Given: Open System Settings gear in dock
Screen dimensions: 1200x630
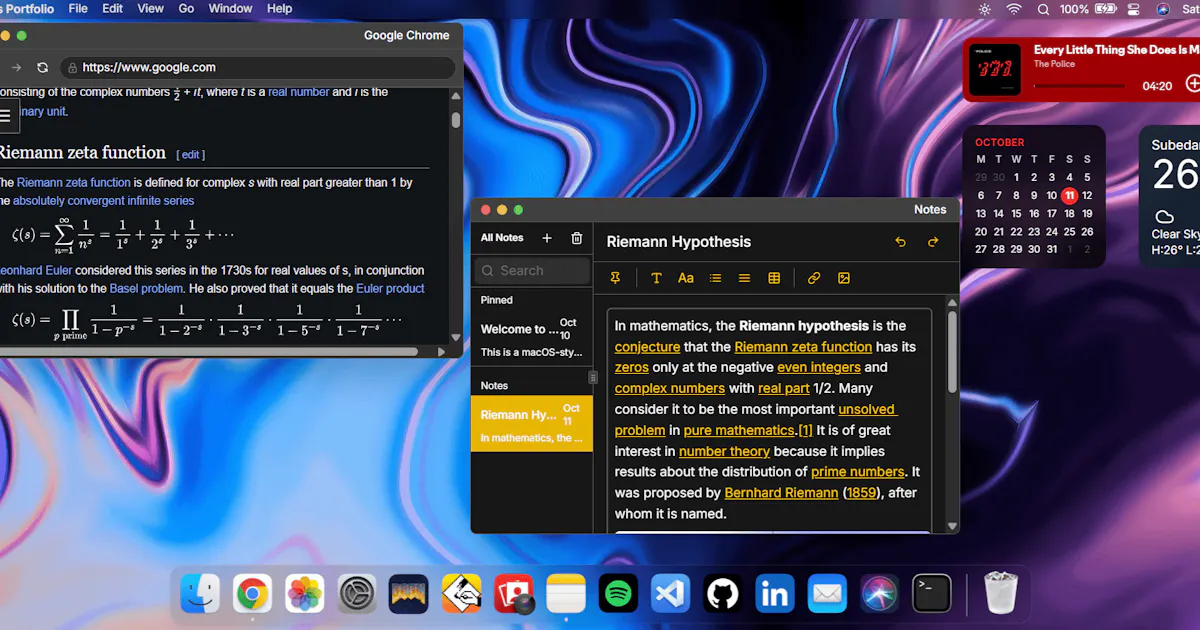Looking at the screenshot, I should tap(356, 594).
